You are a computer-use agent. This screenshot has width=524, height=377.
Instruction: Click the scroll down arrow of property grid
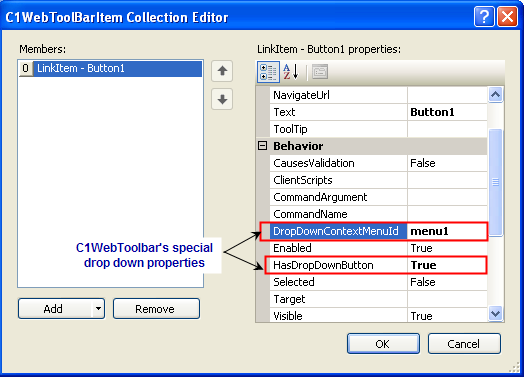tap(495, 314)
